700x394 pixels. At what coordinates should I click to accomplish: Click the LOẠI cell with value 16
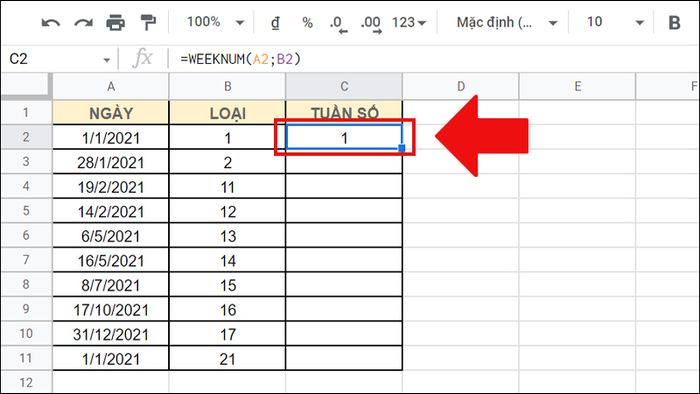(x=227, y=309)
